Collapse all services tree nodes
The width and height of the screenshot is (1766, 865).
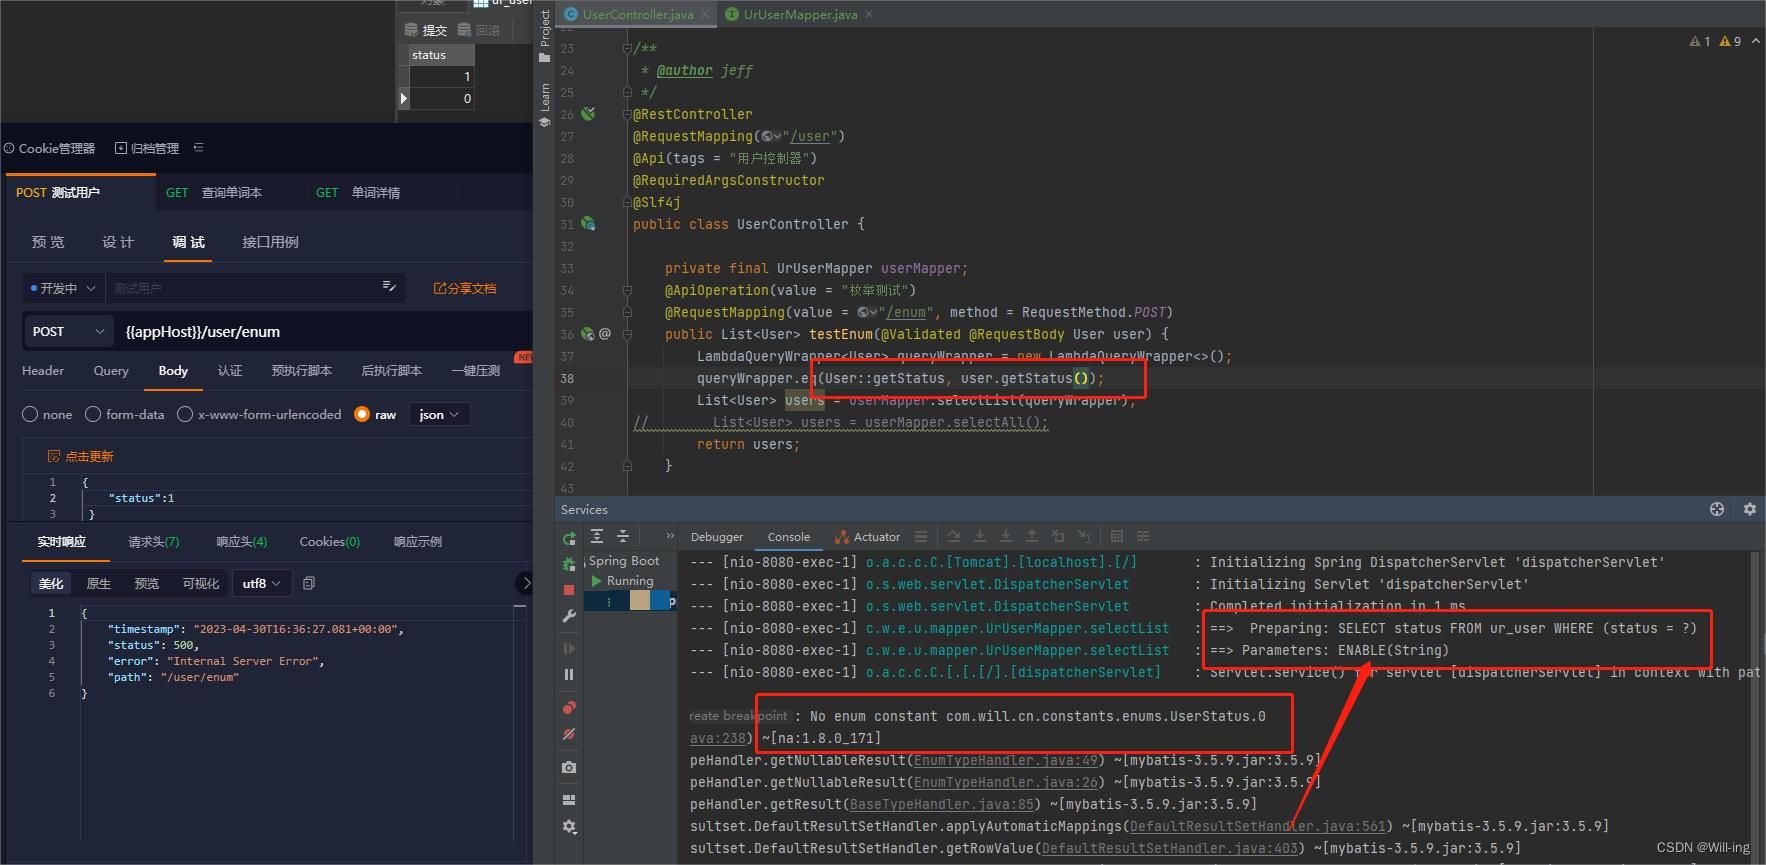[x=622, y=536]
